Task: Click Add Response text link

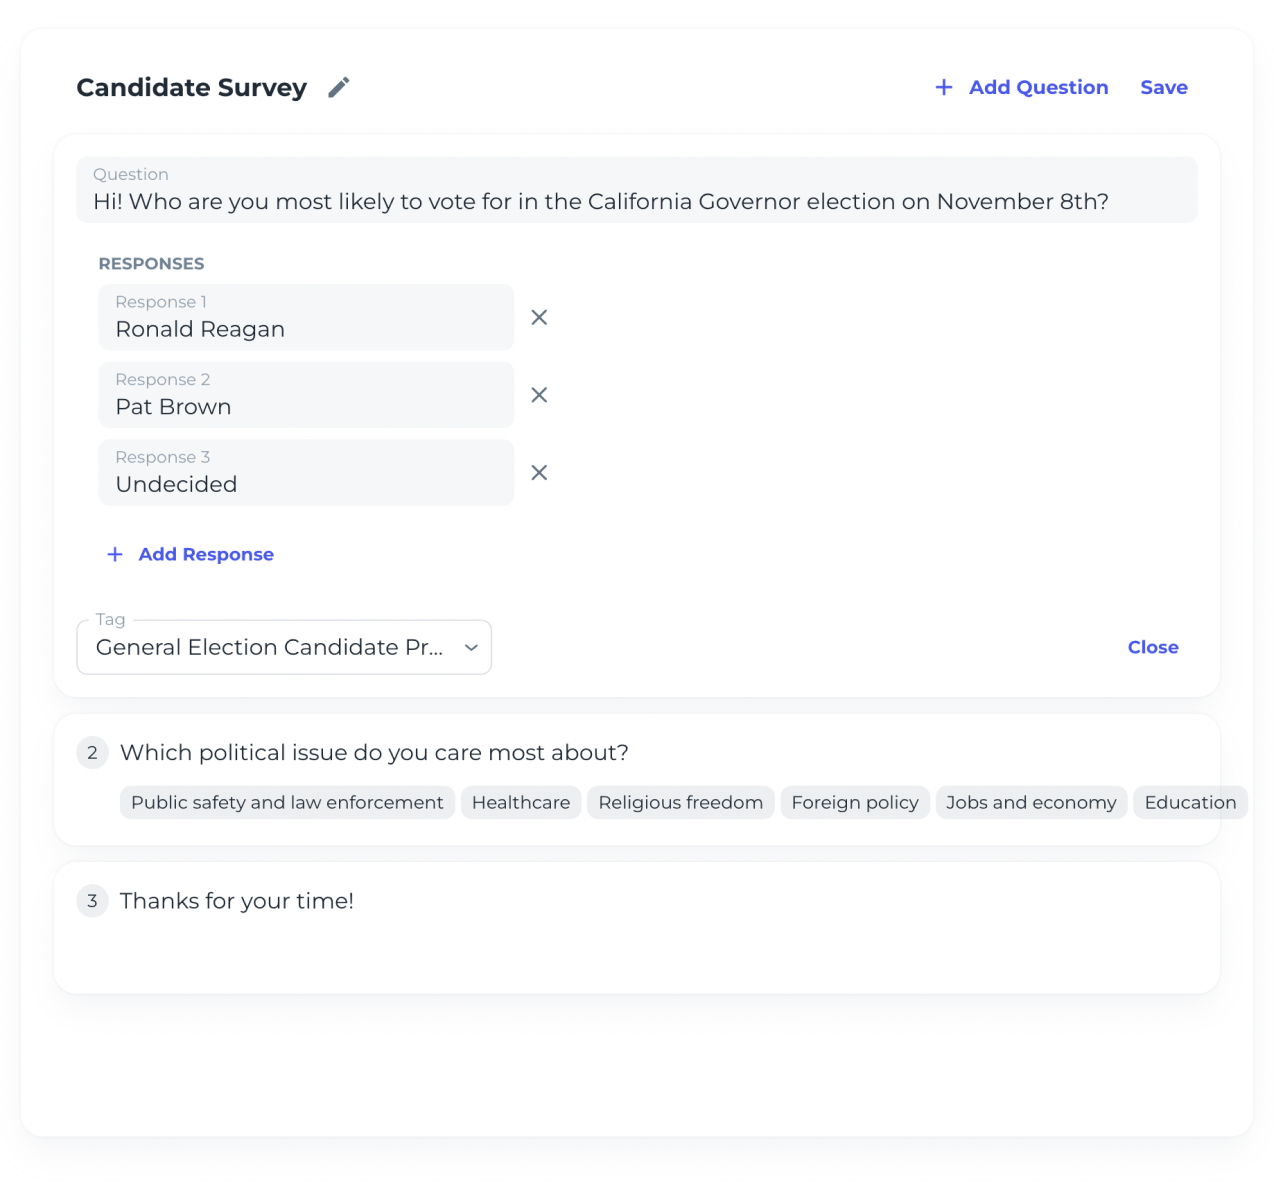Action: [x=206, y=555]
